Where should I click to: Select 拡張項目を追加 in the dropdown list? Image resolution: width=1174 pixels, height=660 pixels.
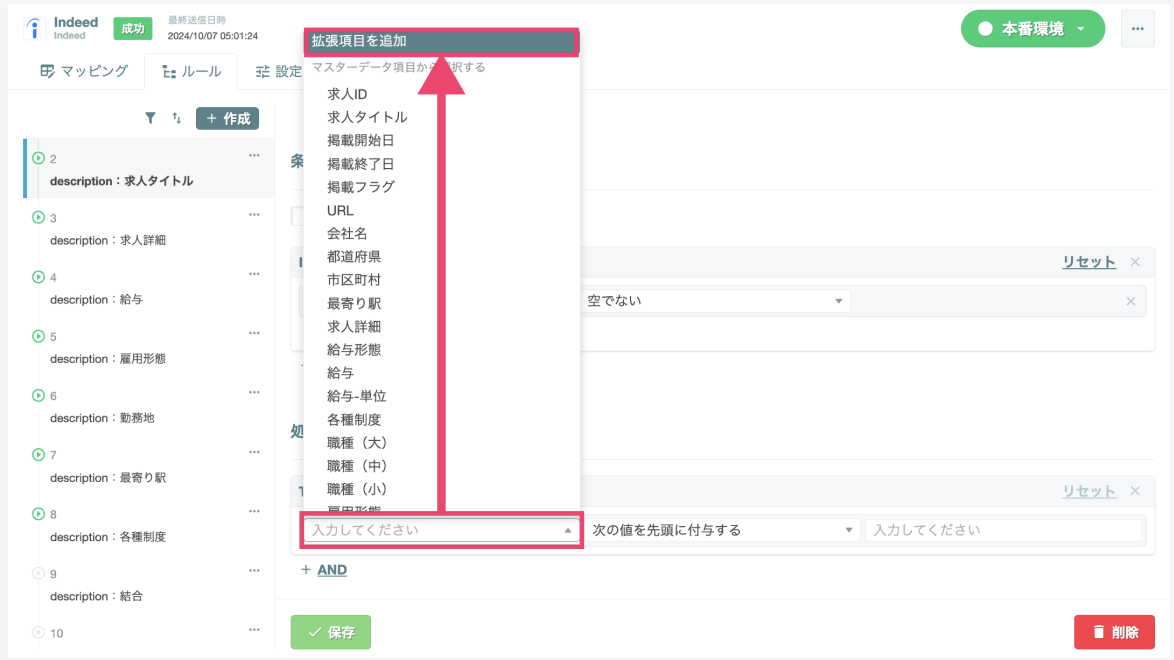pos(441,41)
